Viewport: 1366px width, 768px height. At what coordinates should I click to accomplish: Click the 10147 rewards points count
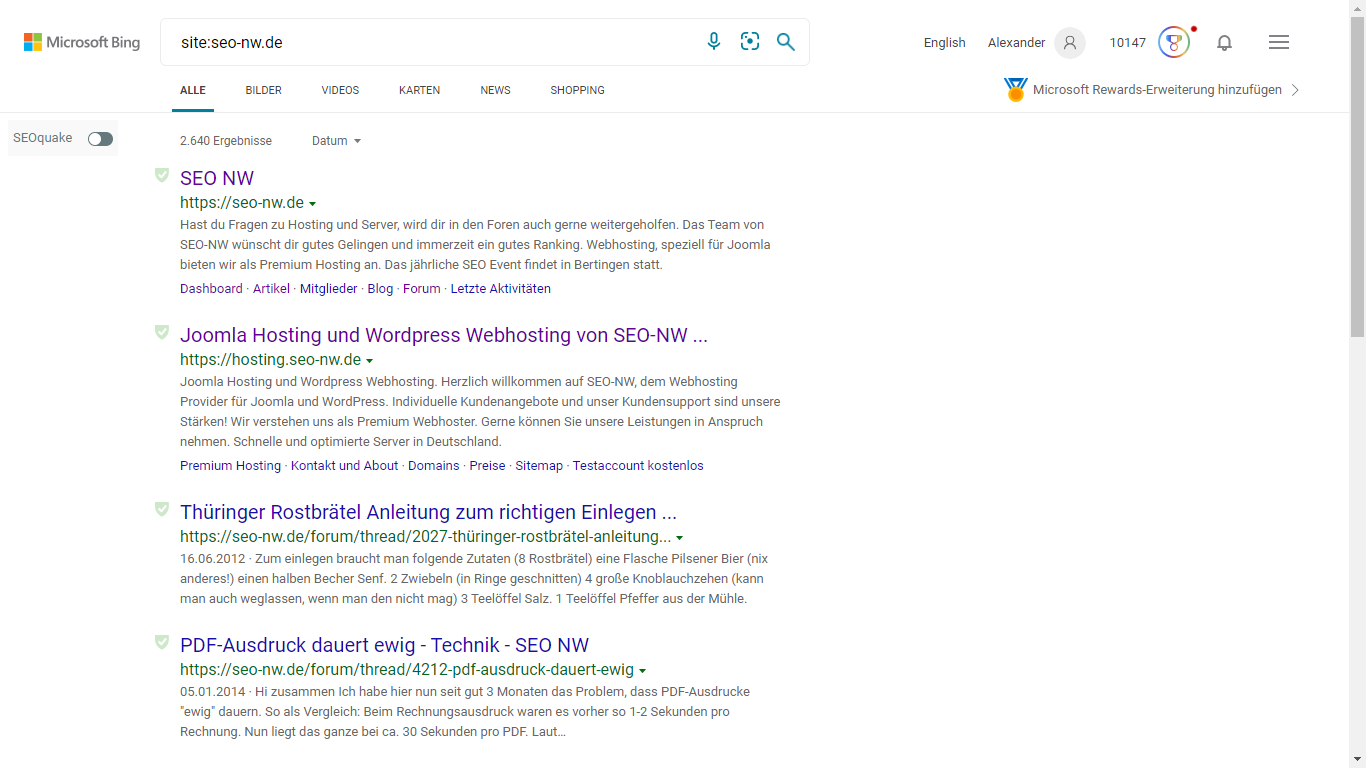1127,42
